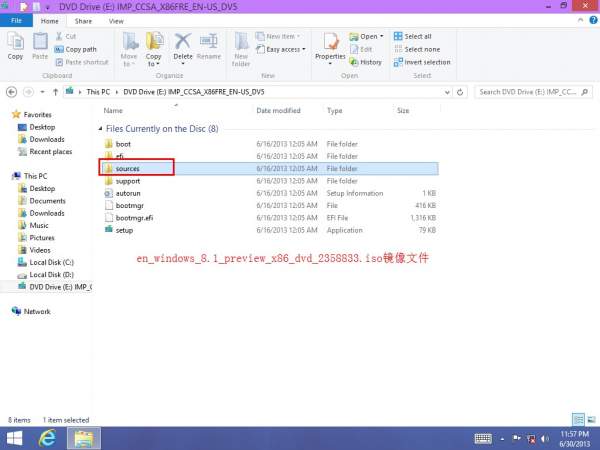Switch to large icons view in status bar
The image size is (600, 450).
(x=591, y=420)
